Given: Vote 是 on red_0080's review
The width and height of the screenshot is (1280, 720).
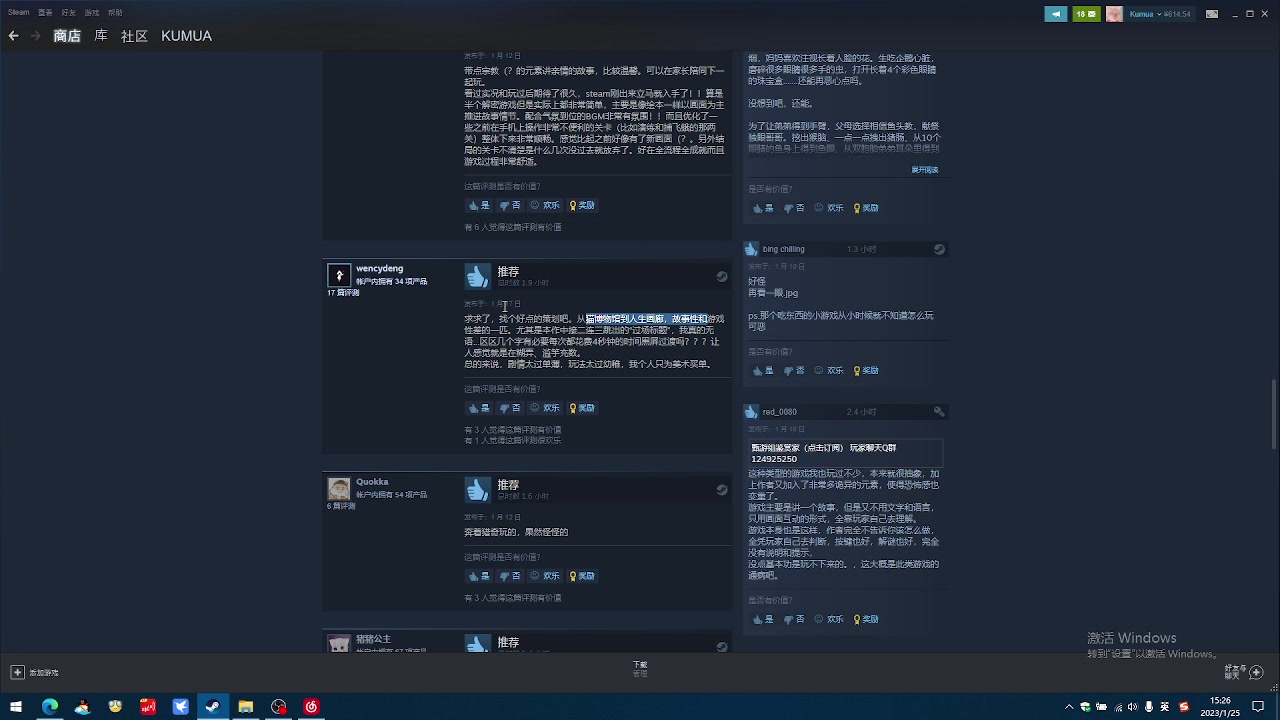Looking at the screenshot, I should pyautogui.click(x=763, y=619).
